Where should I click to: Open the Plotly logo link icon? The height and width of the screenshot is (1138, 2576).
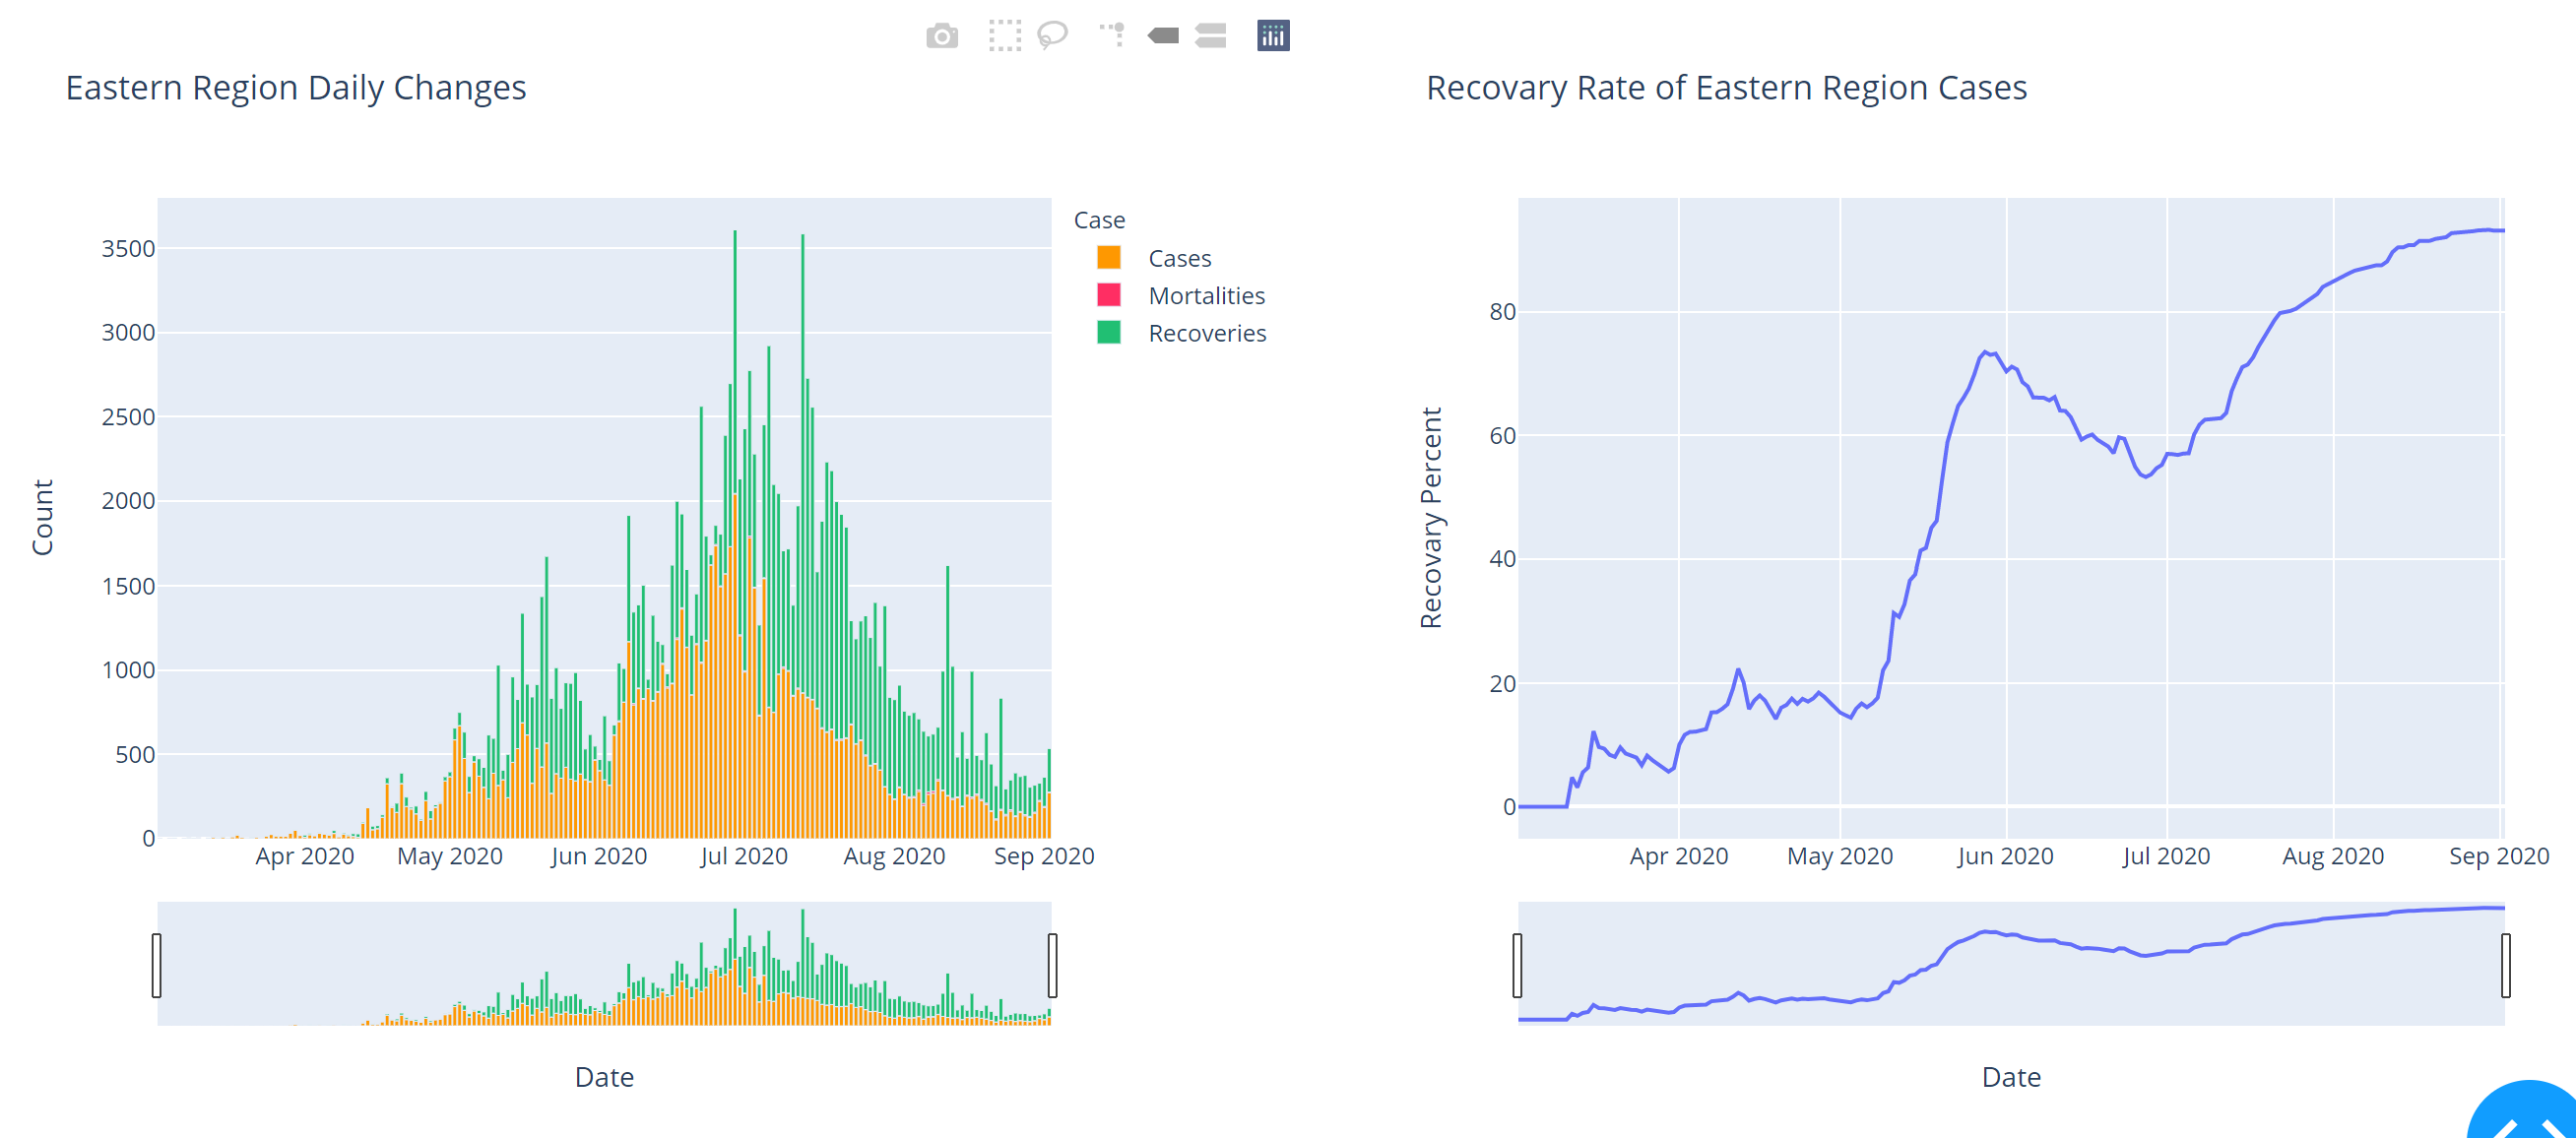(x=1272, y=36)
